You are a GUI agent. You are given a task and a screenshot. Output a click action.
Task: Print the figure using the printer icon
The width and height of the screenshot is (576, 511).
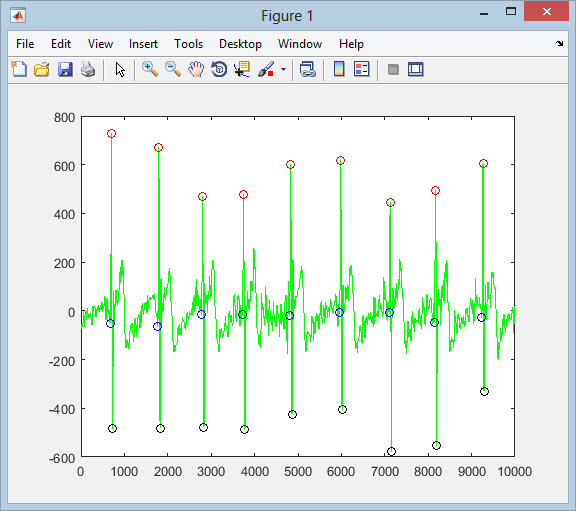coord(88,69)
